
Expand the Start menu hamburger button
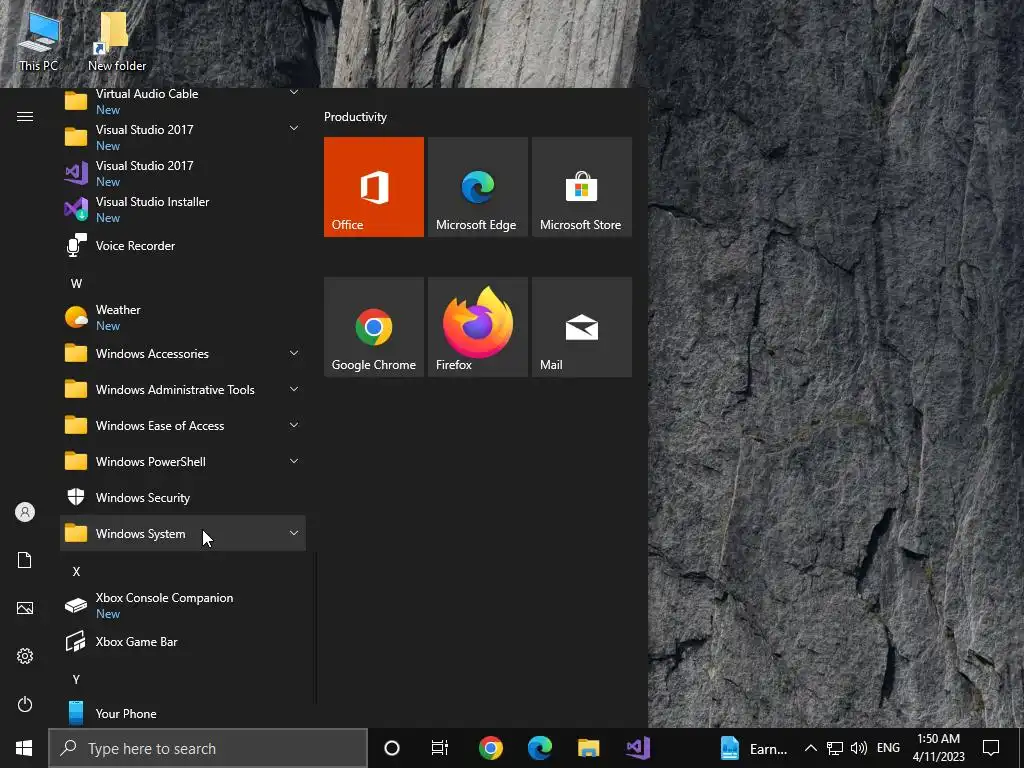pos(25,116)
